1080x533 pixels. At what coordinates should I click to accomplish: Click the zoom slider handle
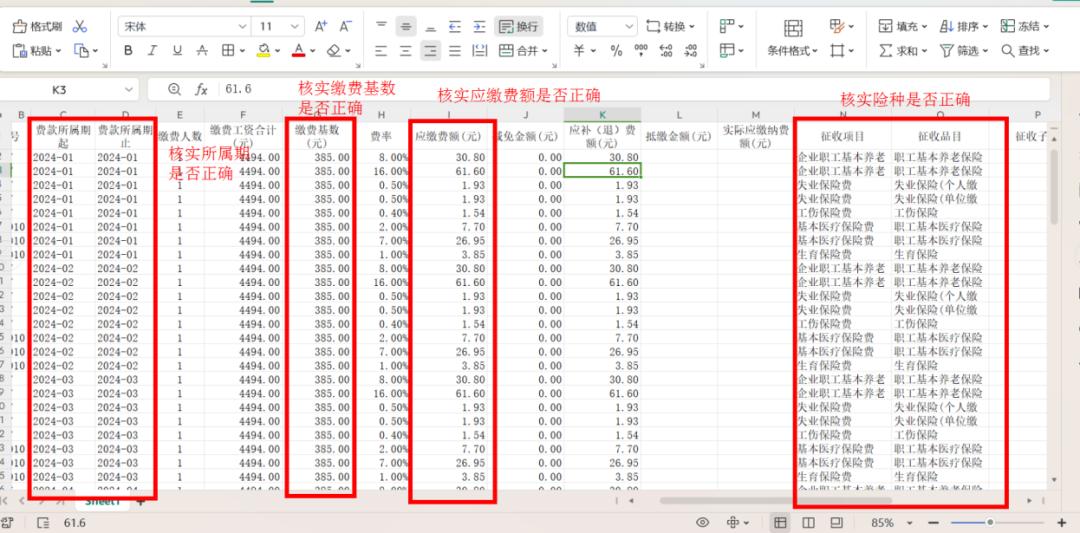point(990,523)
